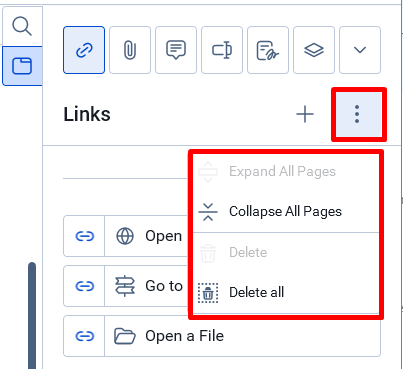Open the Attachments paperclip panel
403x369 pixels.
pos(130,50)
